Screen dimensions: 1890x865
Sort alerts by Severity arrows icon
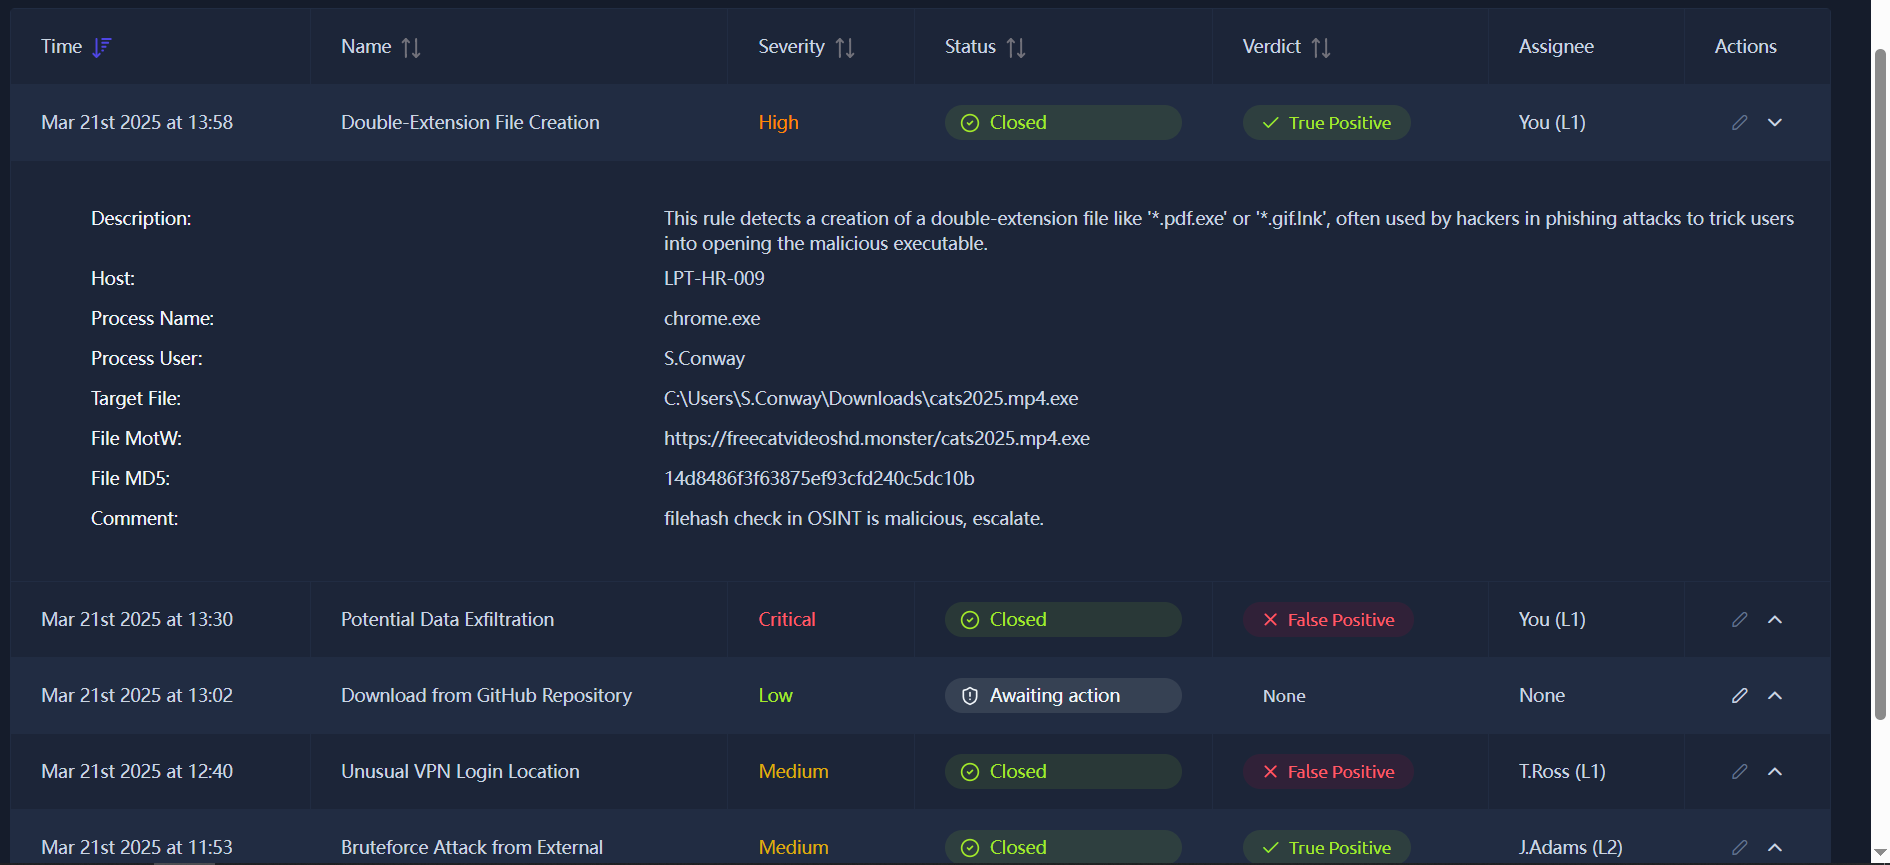(845, 47)
